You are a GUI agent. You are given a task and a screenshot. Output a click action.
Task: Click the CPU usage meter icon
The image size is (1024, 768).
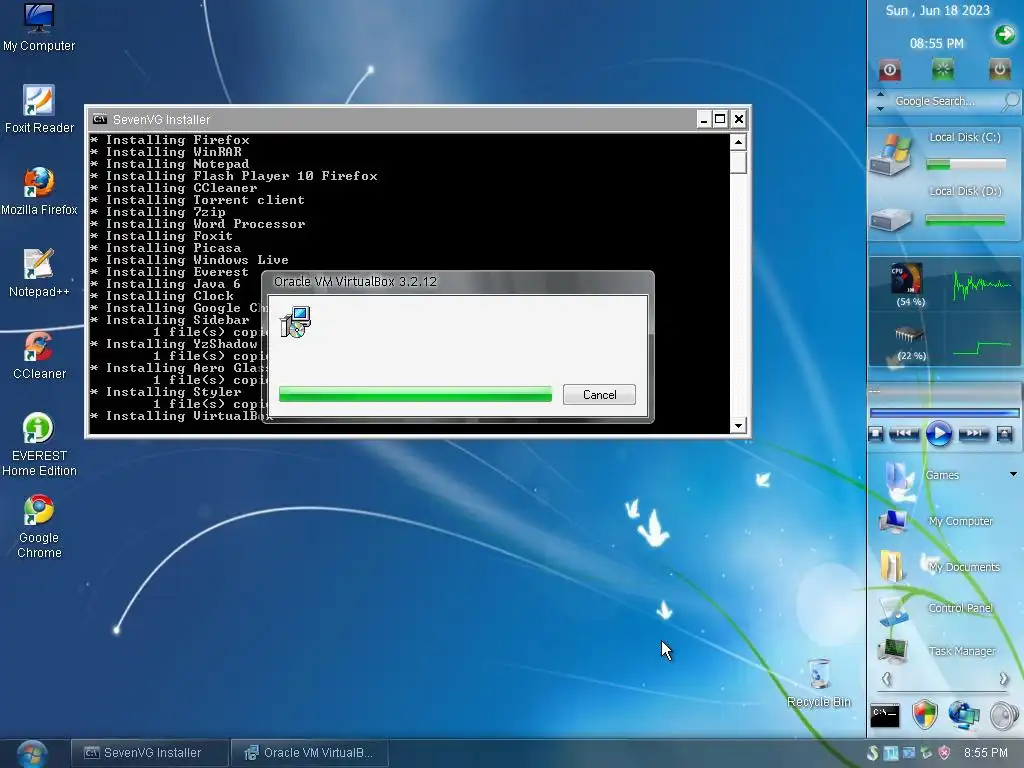[x=907, y=278]
